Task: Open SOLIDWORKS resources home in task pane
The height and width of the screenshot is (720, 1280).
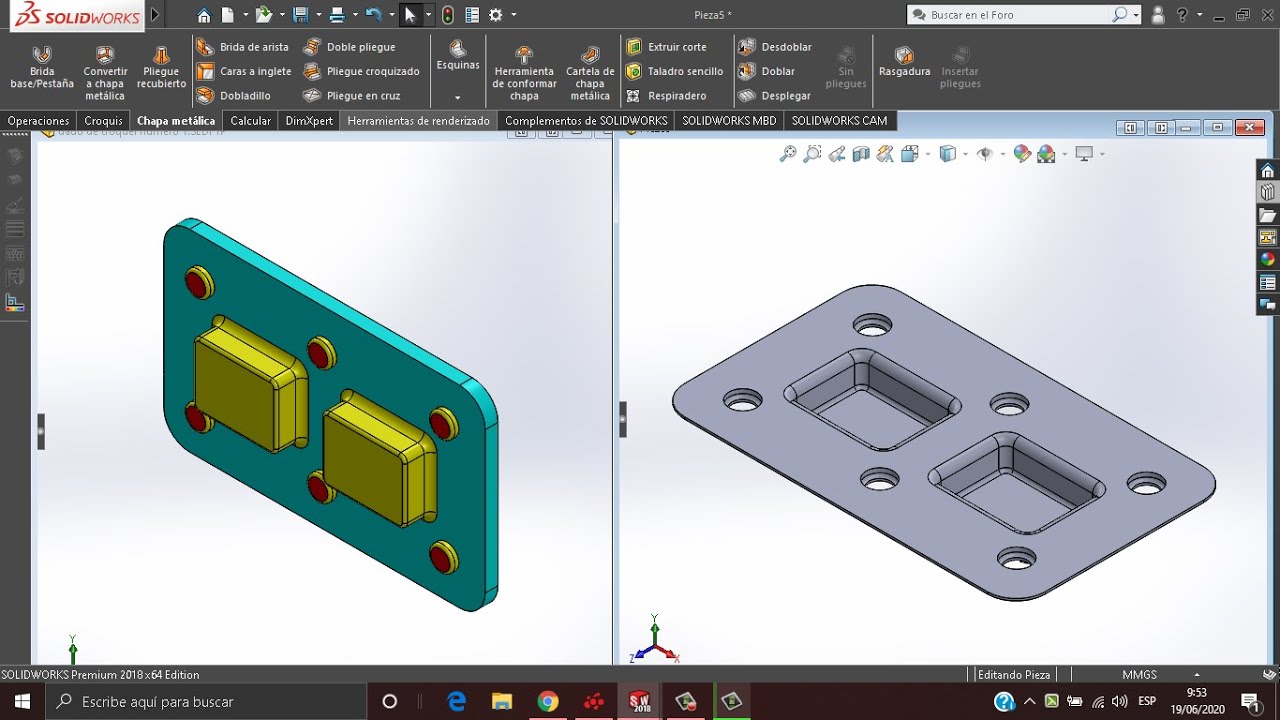Action: coord(1268,170)
